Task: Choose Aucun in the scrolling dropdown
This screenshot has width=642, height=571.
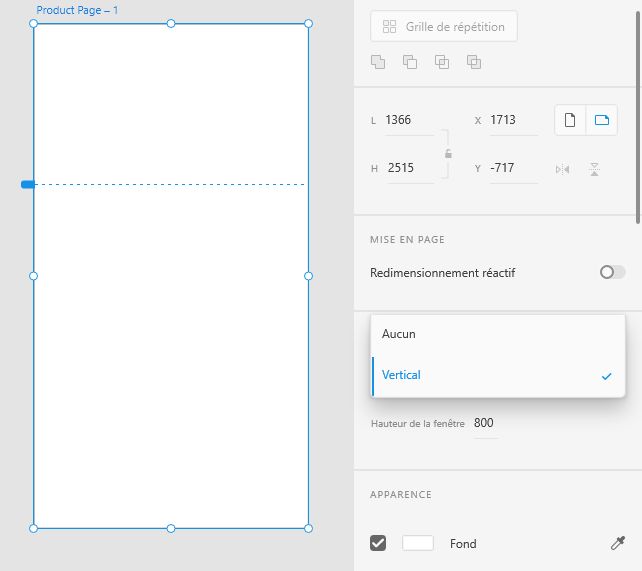Action: pyautogui.click(x=498, y=334)
